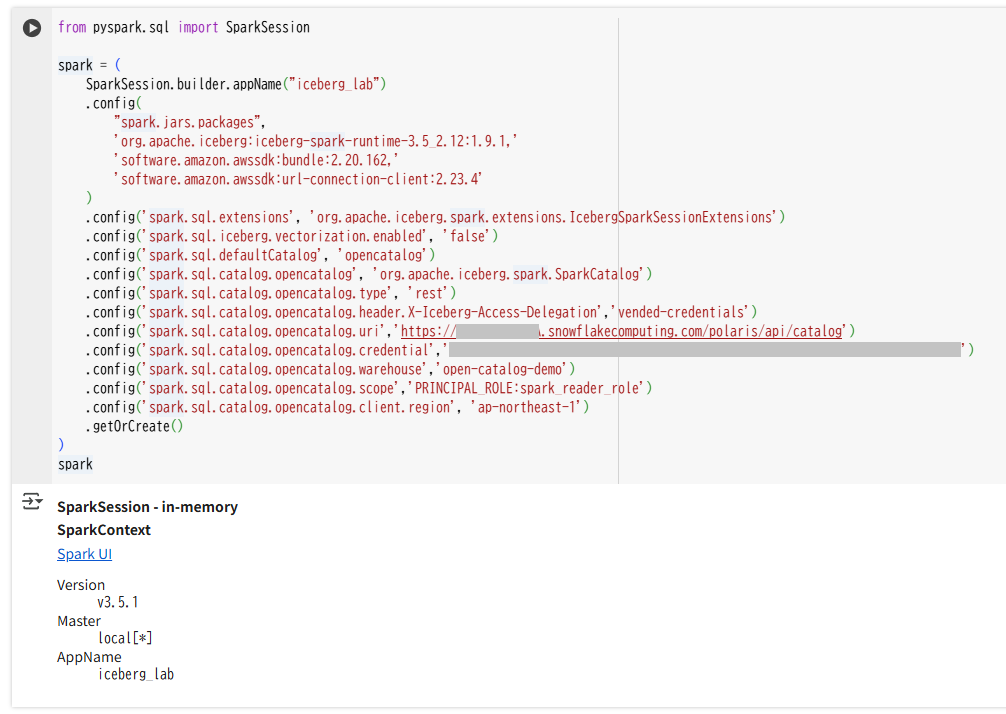Click the warehouse 'open-catalog-demo' value
Image resolution: width=1006 pixels, height=714 pixels.
coord(502,369)
